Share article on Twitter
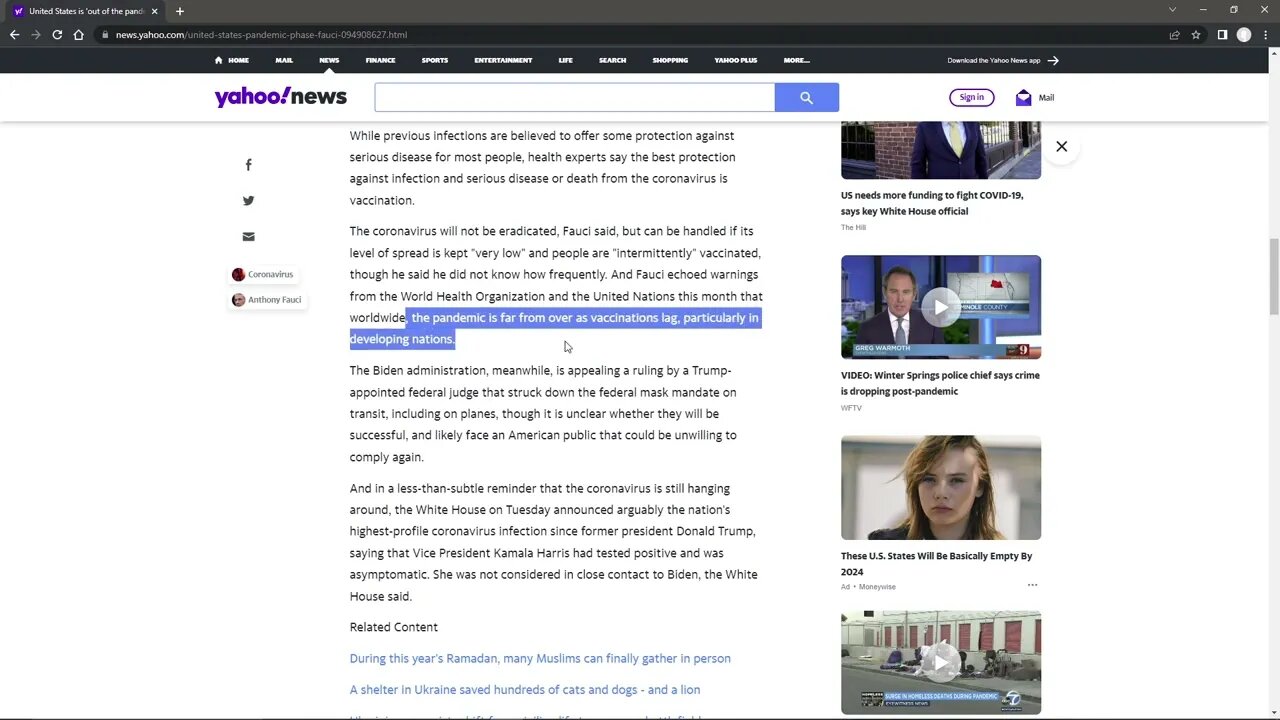The height and width of the screenshot is (720, 1280). [248, 201]
